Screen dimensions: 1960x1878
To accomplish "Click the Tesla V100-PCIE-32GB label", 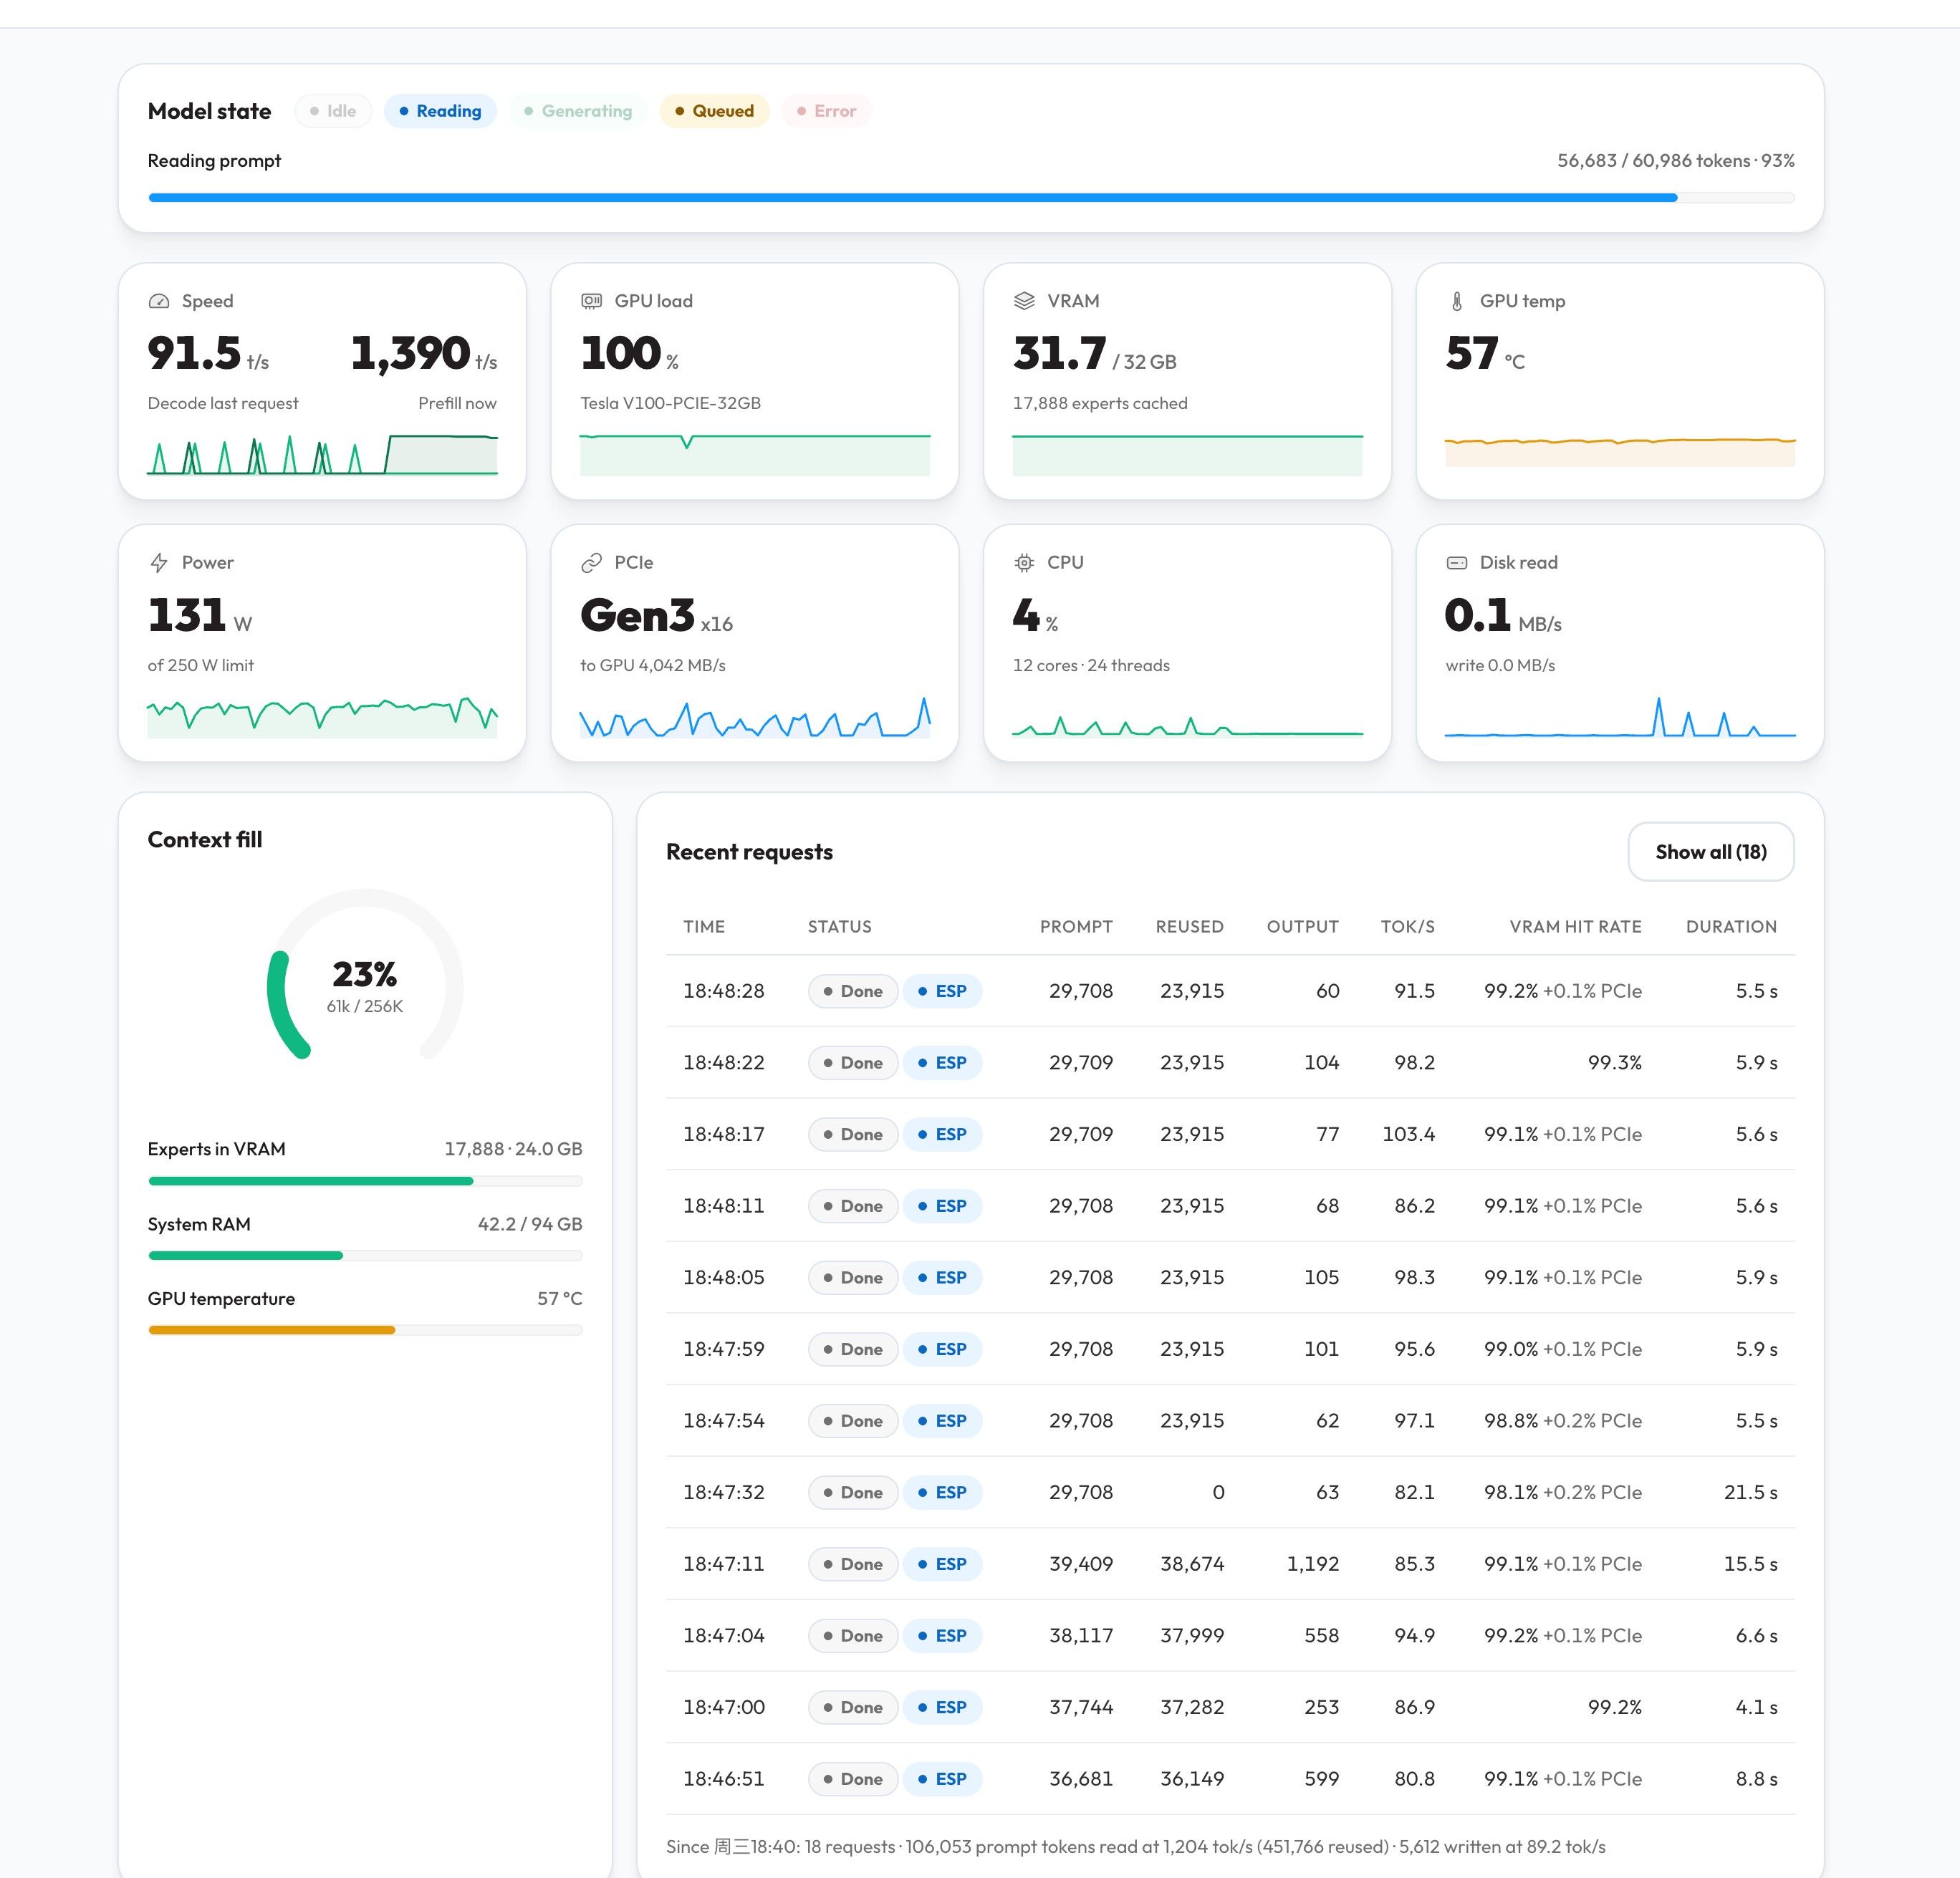I will click(x=671, y=403).
